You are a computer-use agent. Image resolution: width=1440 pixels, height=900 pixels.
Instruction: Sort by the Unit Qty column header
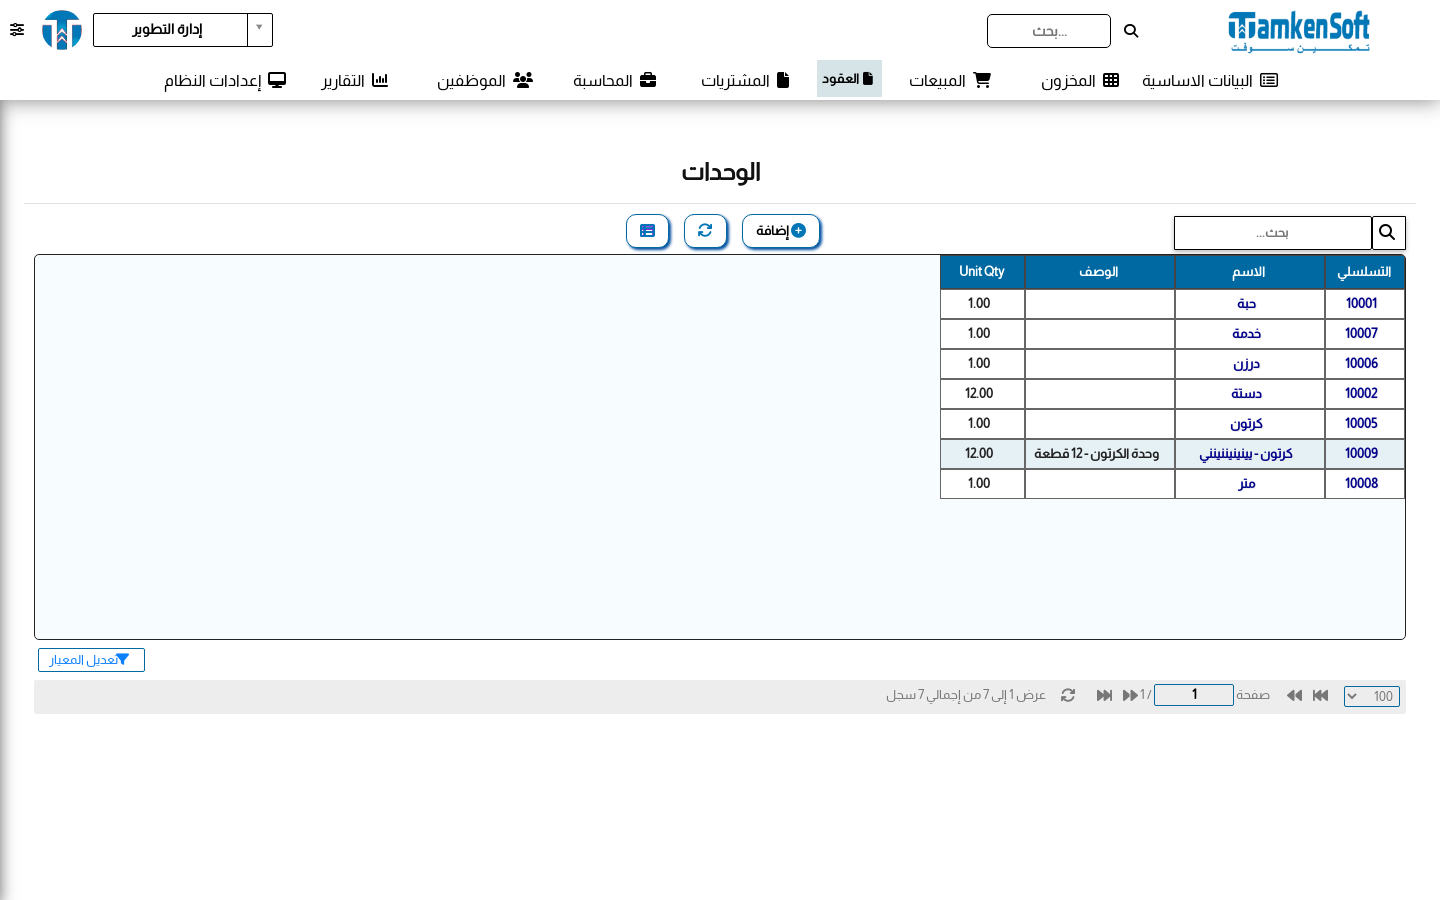click(982, 272)
